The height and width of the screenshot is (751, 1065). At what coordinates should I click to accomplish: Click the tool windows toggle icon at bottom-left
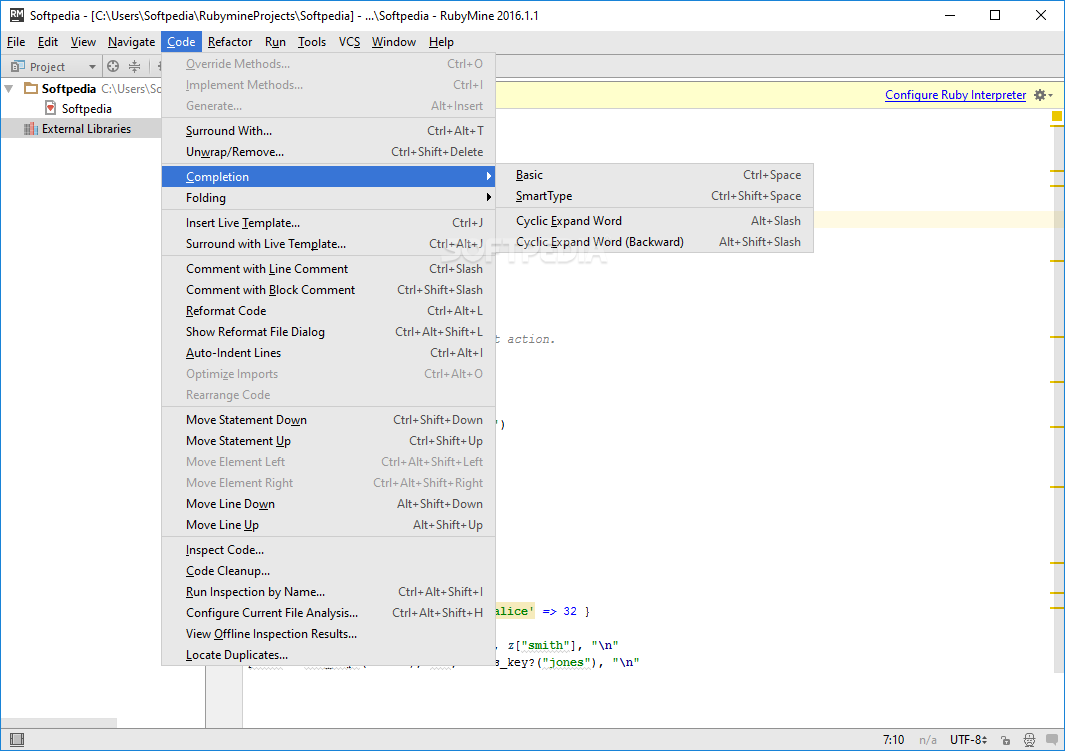pos(17,739)
